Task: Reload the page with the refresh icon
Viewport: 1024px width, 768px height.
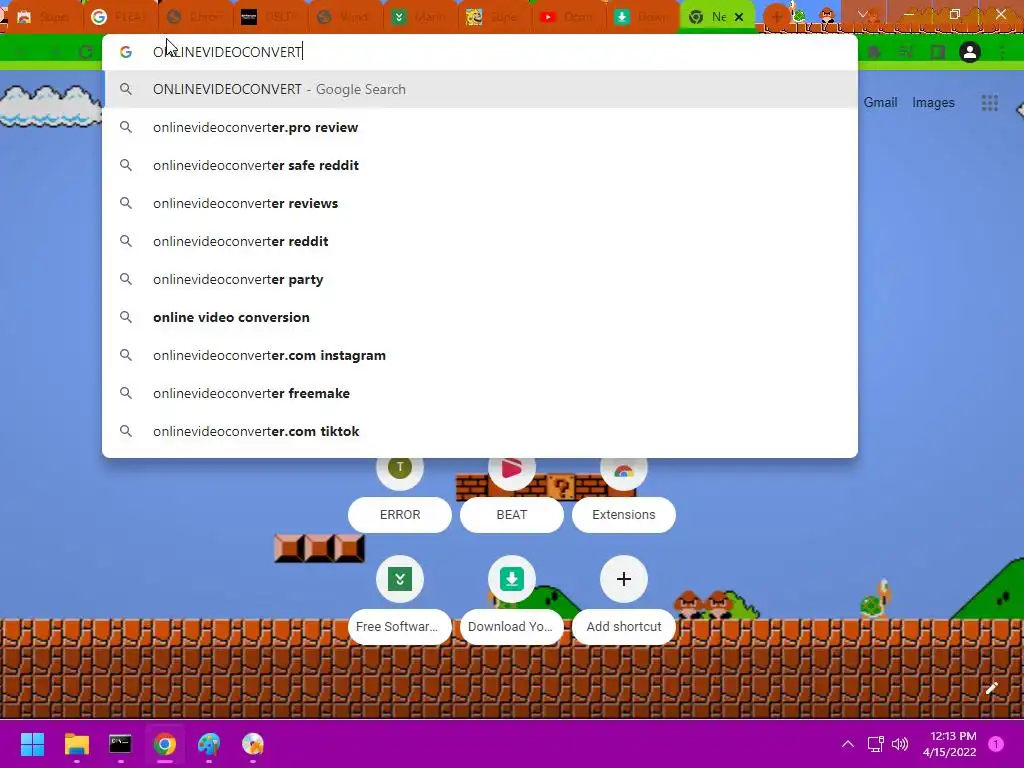Action: pos(85,52)
